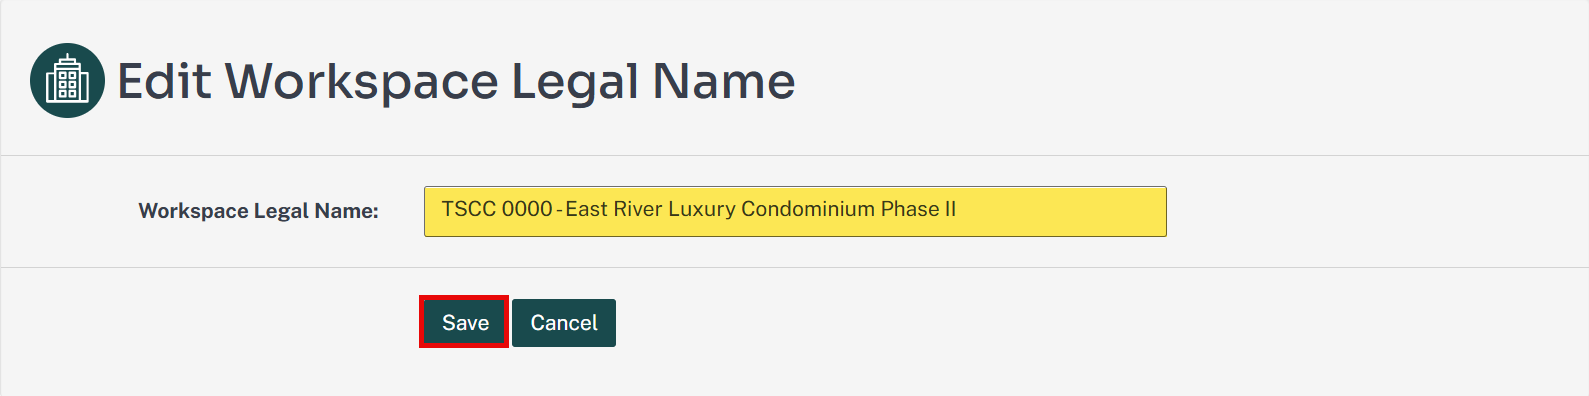Viewport: 1589px width, 396px height.
Task: Save the workspace legal name
Action: (465, 323)
